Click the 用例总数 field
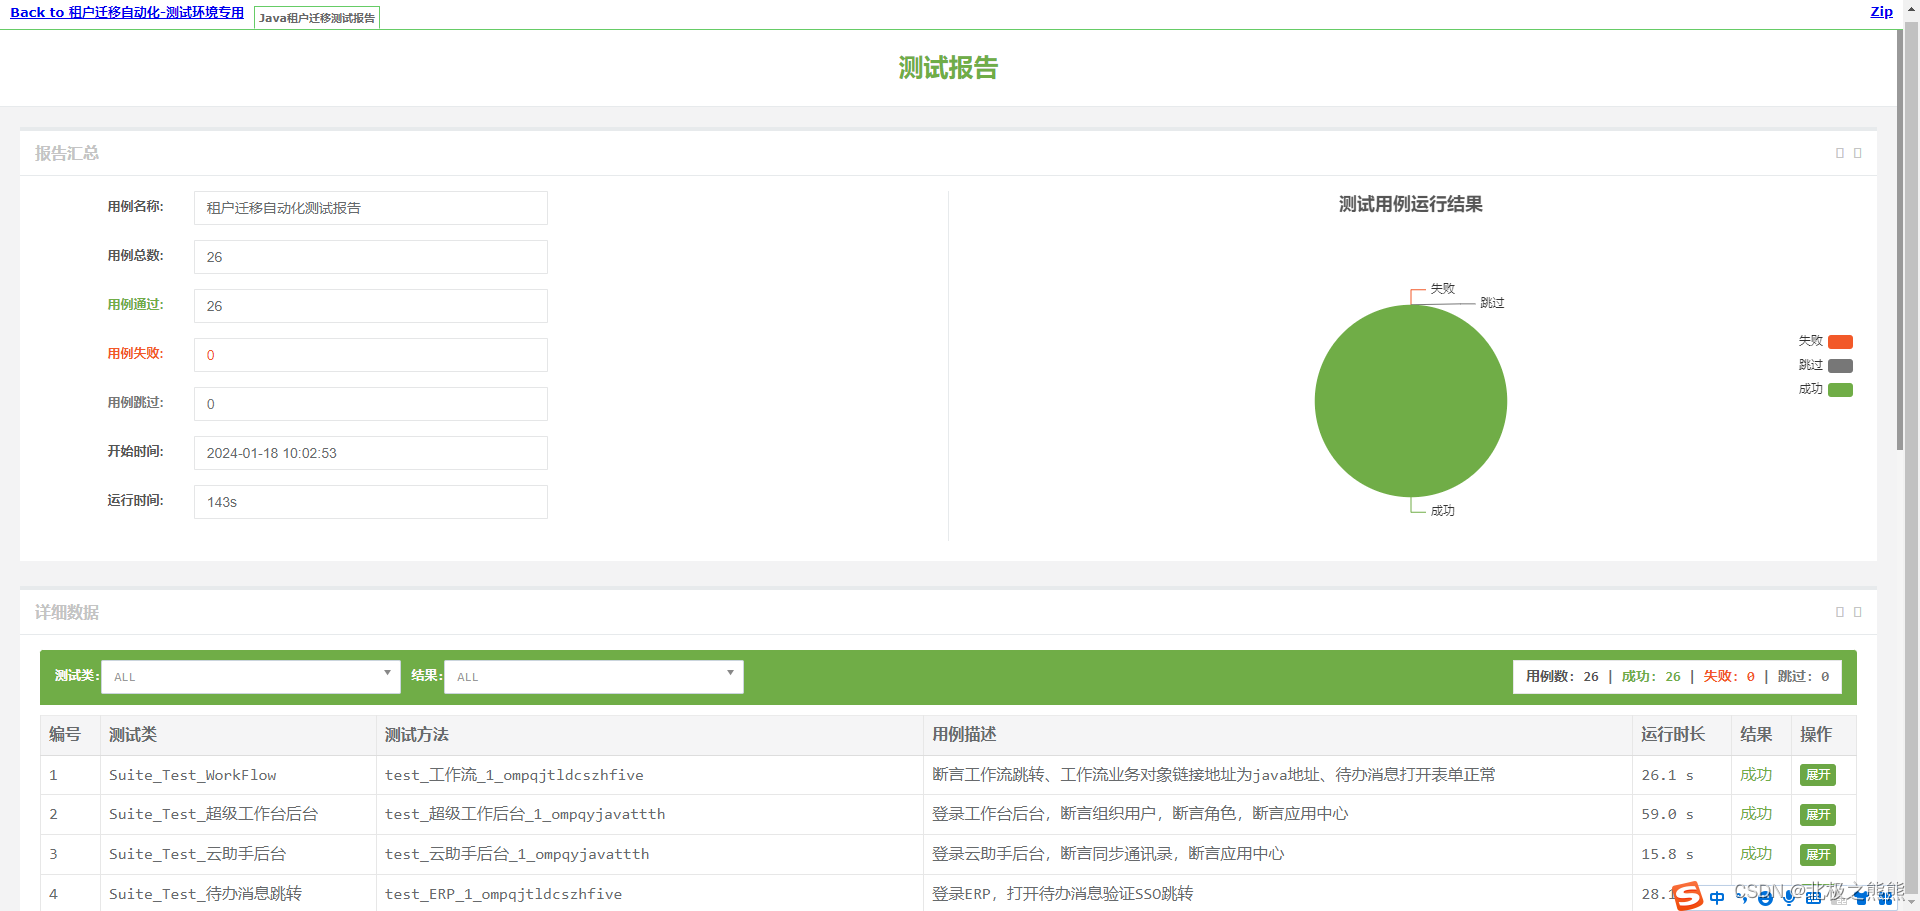 coord(371,257)
